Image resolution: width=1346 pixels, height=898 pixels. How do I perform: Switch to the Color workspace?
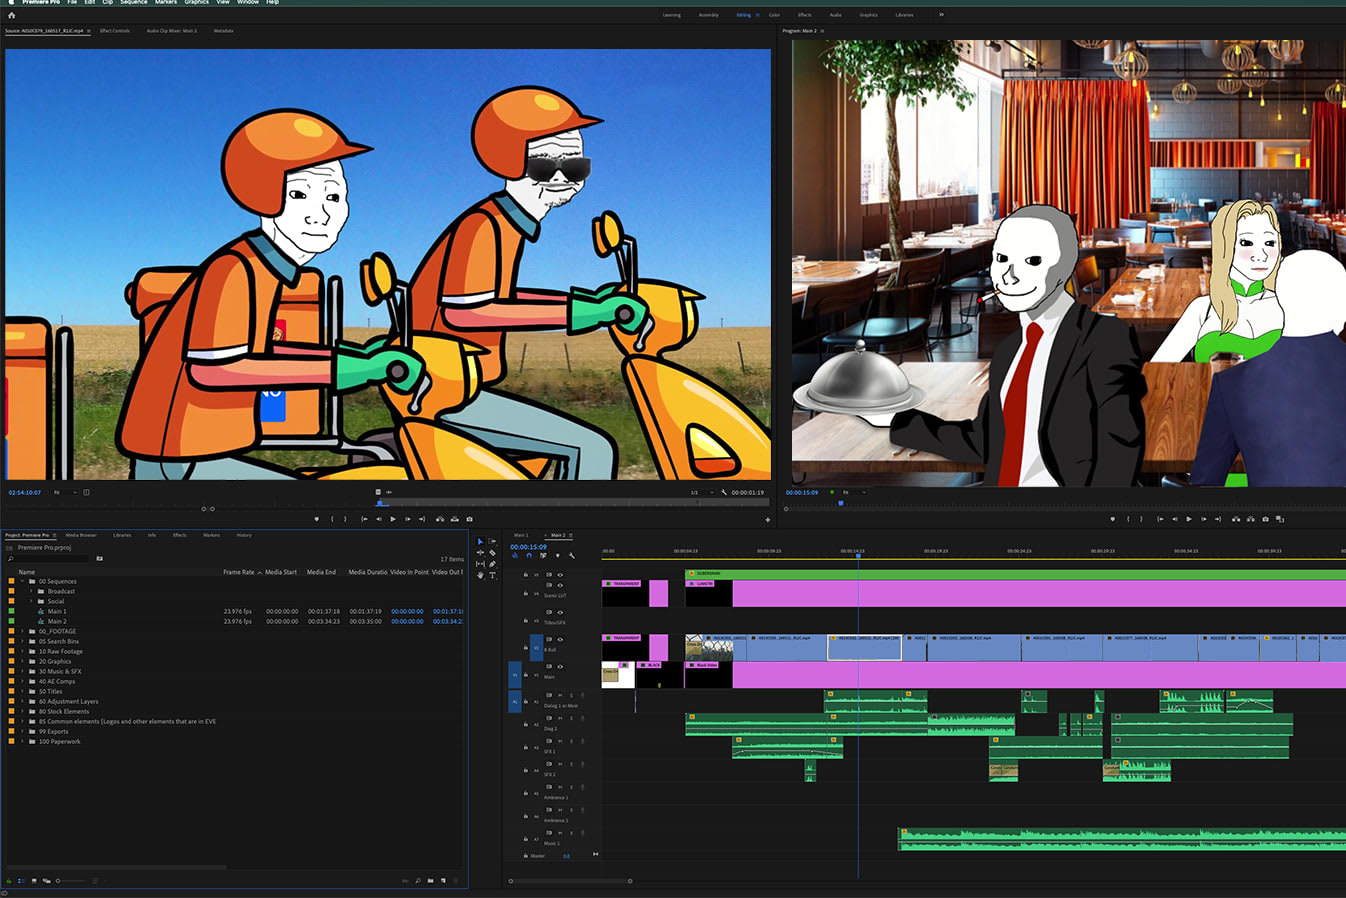[774, 15]
